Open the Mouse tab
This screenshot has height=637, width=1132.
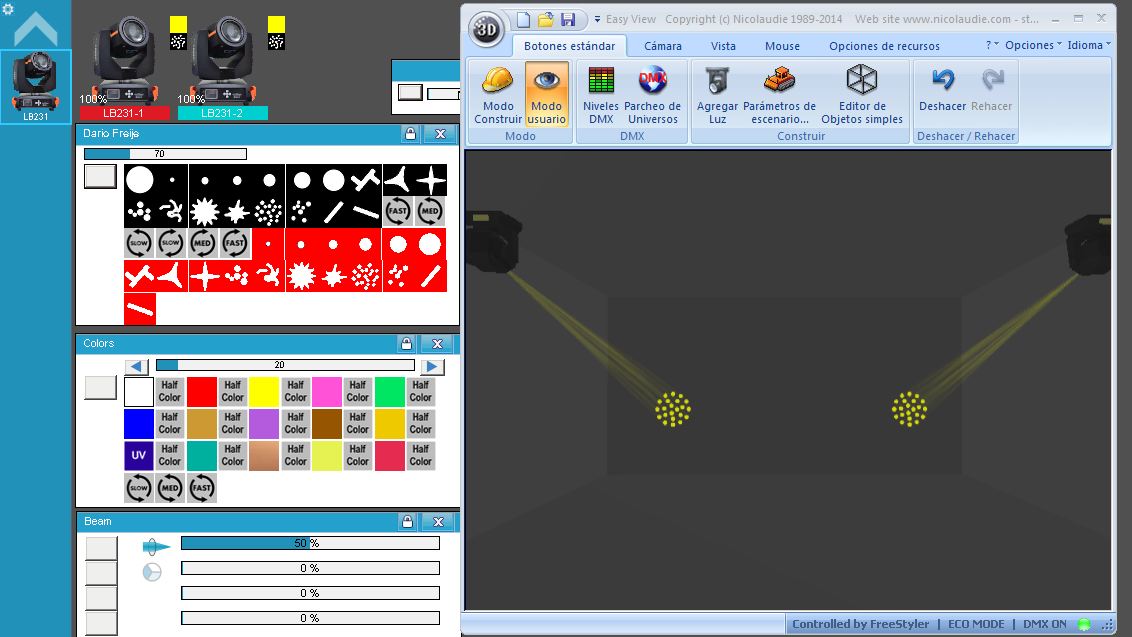point(783,46)
